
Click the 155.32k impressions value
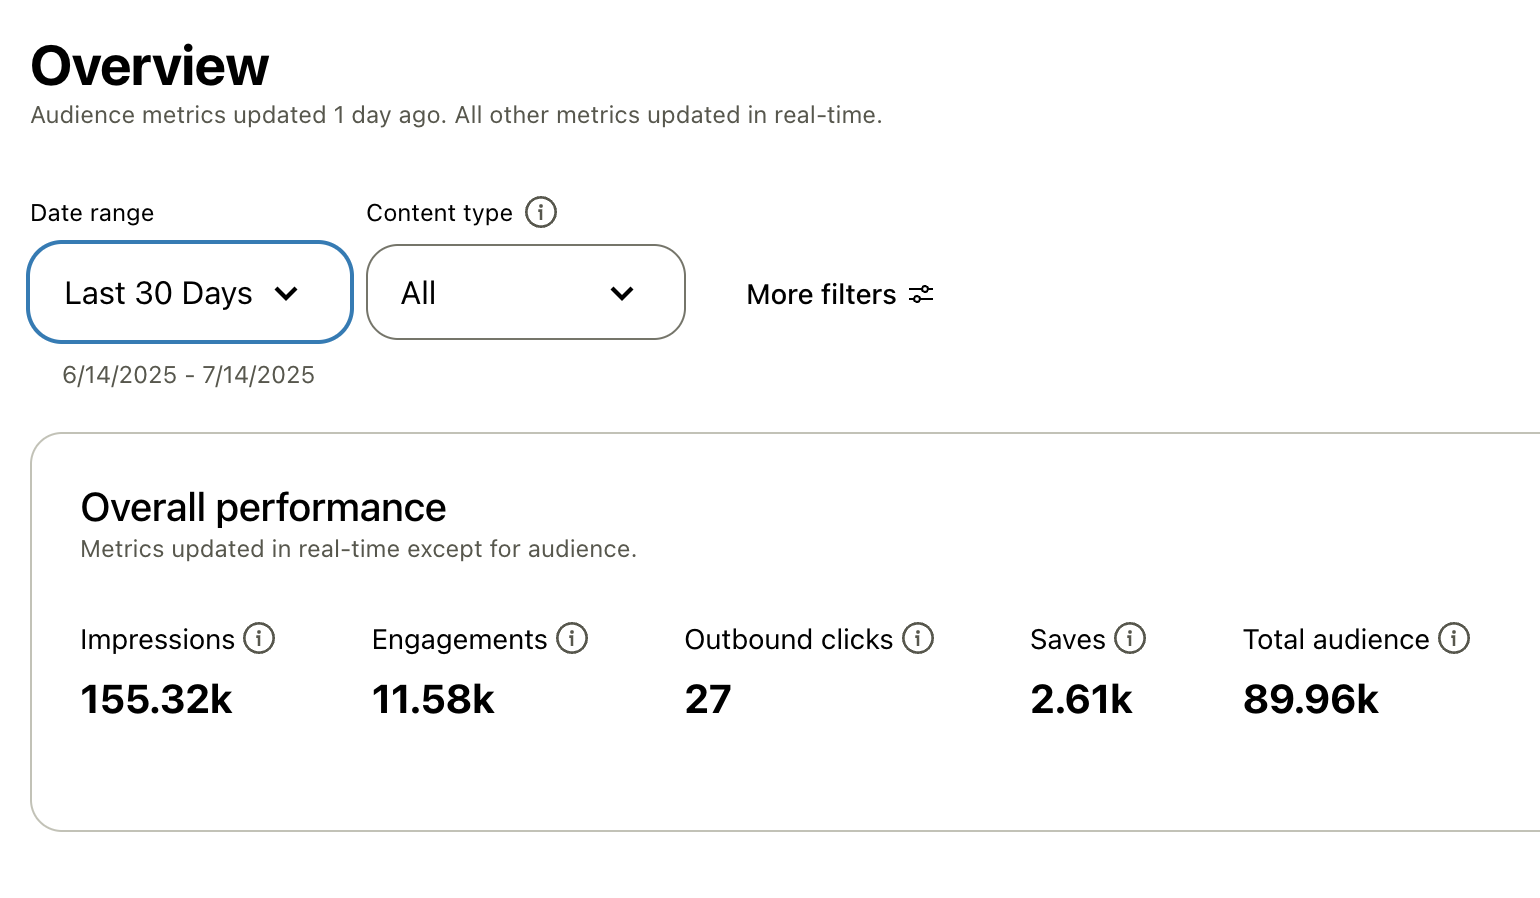(156, 699)
